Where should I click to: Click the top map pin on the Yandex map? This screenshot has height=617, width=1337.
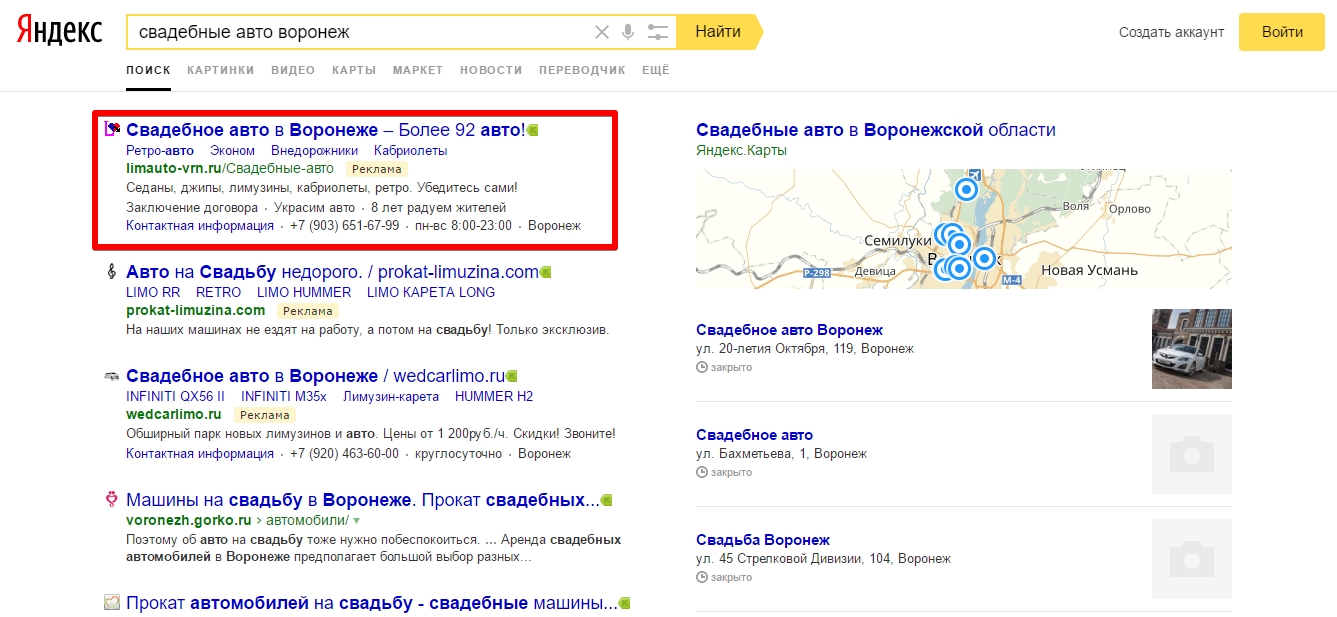[x=966, y=189]
